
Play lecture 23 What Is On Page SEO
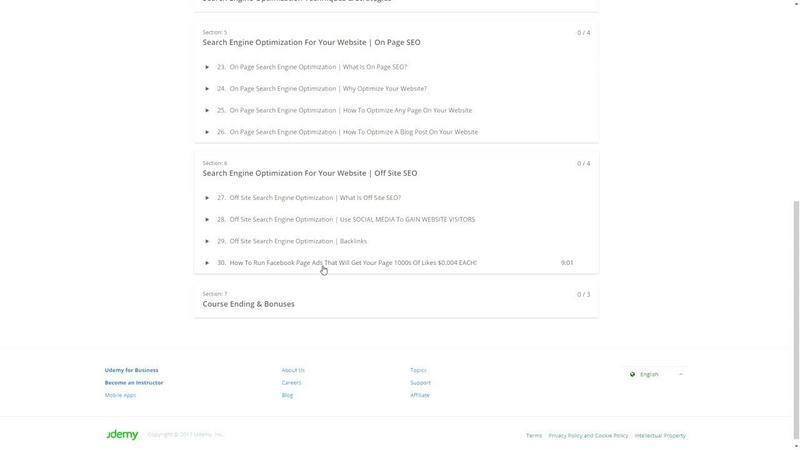[207, 67]
